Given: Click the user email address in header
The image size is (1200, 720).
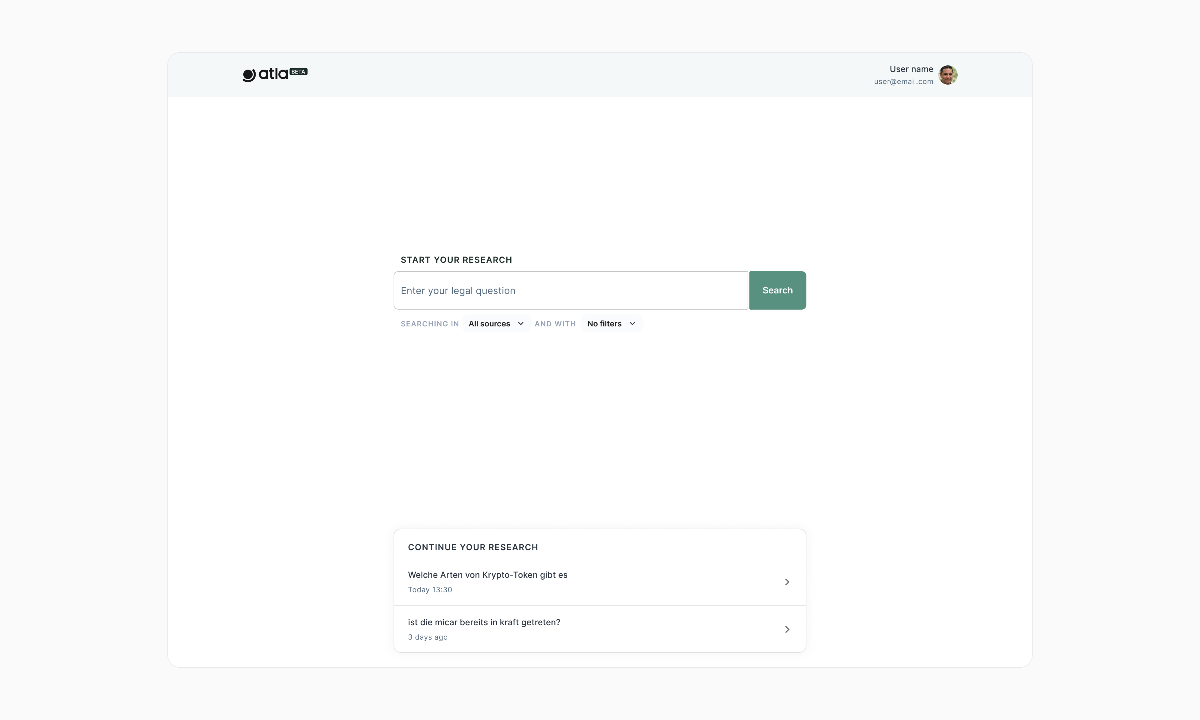Looking at the screenshot, I should pyautogui.click(x=904, y=82).
